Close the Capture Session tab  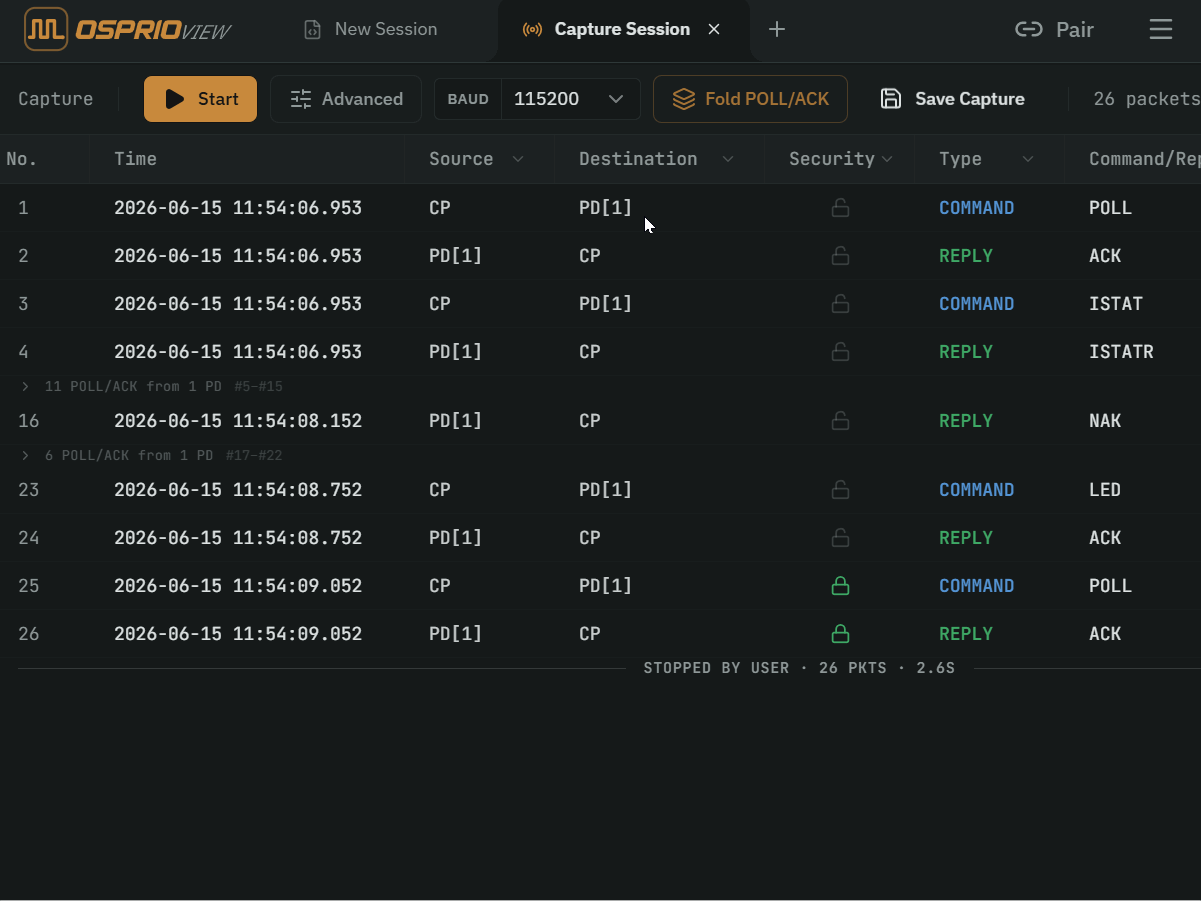pos(714,29)
